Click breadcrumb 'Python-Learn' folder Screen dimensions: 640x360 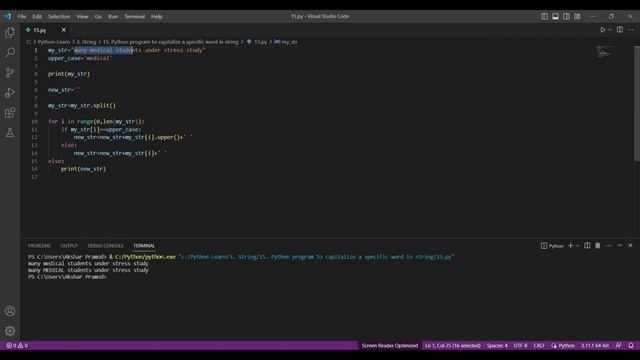tap(54, 42)
